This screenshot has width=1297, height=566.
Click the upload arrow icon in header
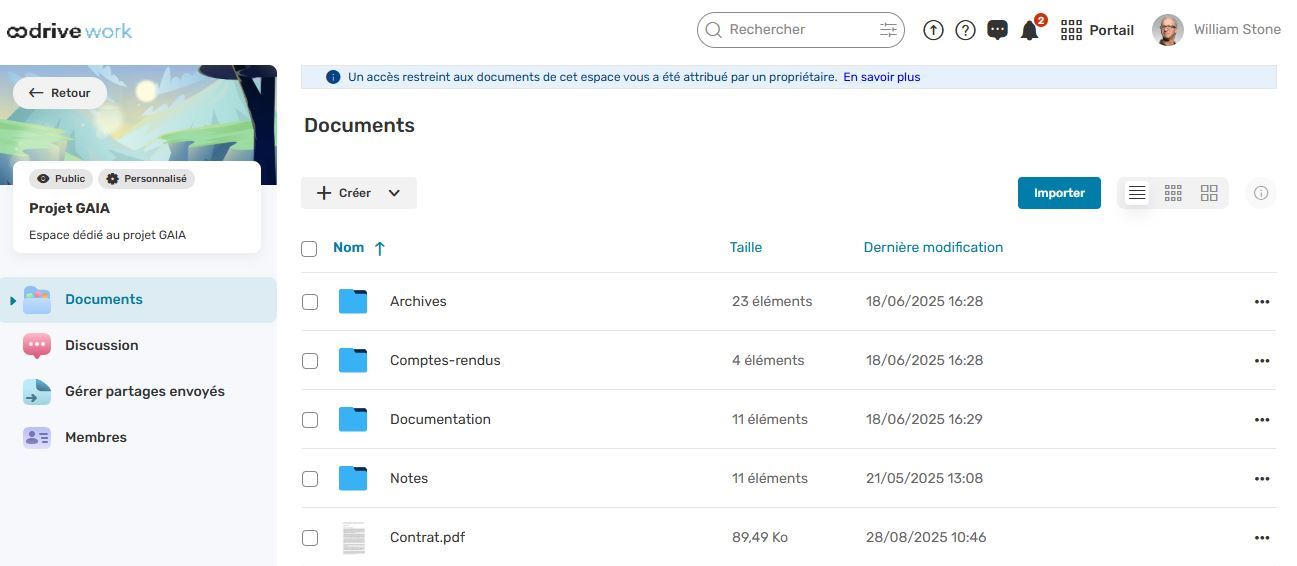click(933, 30)
